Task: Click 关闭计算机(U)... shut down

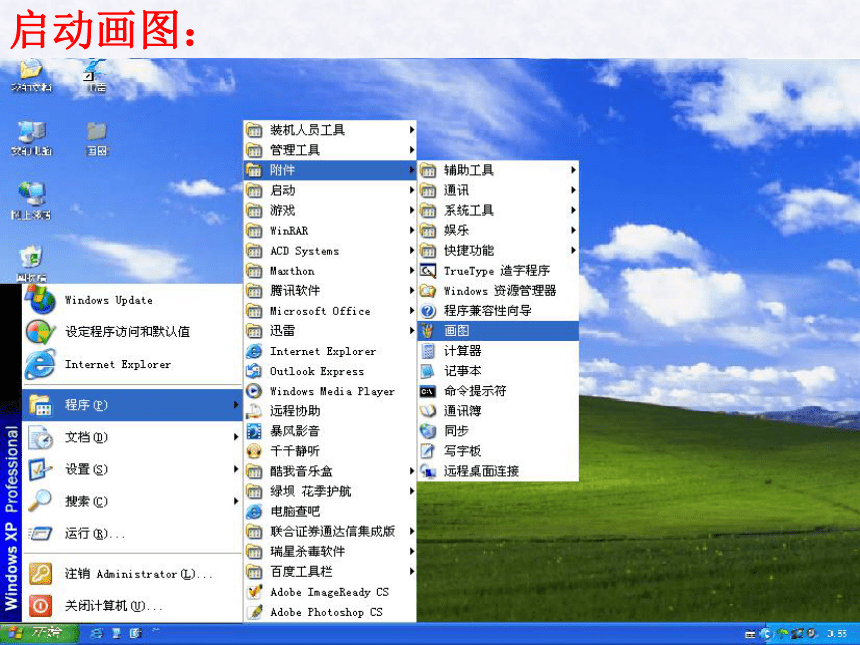Action: pyautogui.click(x=132, y=606)
